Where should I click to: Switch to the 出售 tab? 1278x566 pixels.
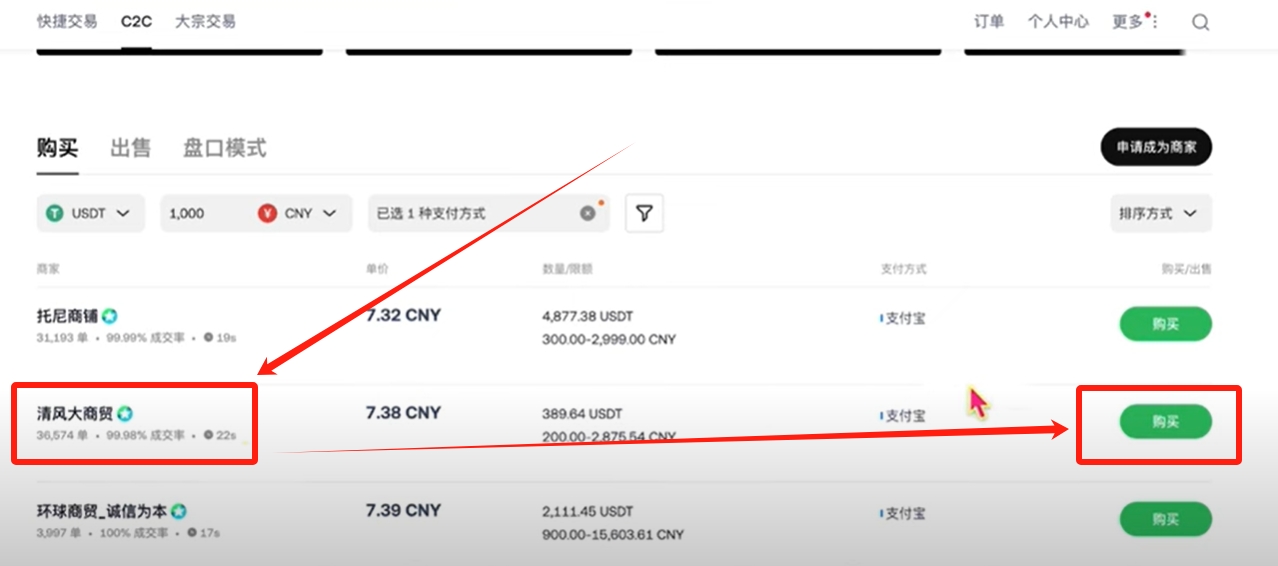tap(130, 149)
